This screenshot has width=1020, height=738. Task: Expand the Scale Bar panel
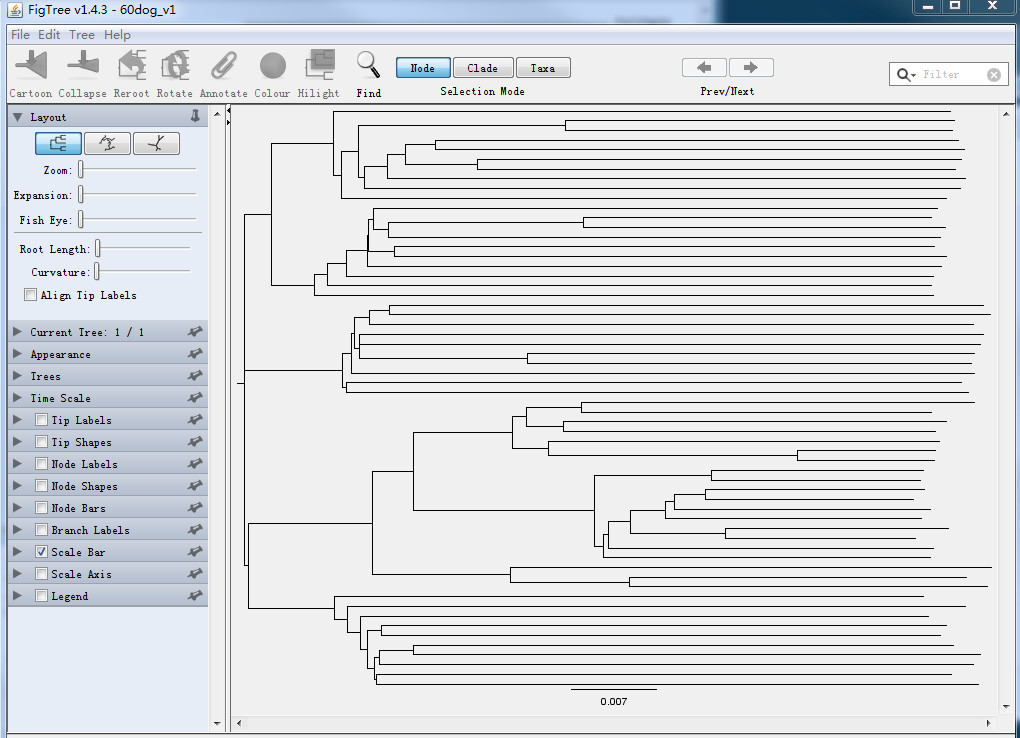point(18,551)
